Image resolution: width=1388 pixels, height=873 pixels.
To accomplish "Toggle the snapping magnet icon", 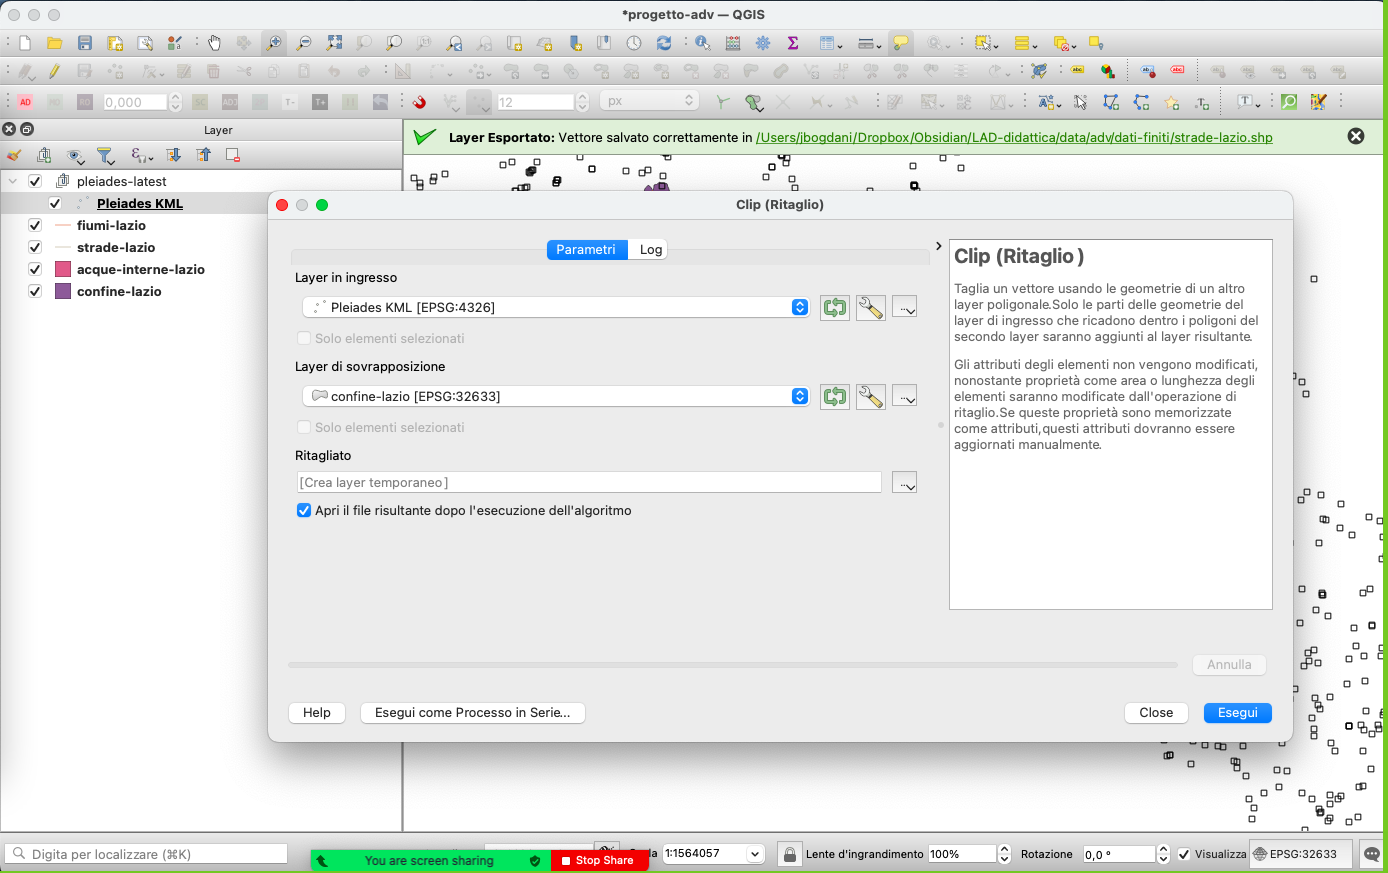I will [x=420, y=102].
